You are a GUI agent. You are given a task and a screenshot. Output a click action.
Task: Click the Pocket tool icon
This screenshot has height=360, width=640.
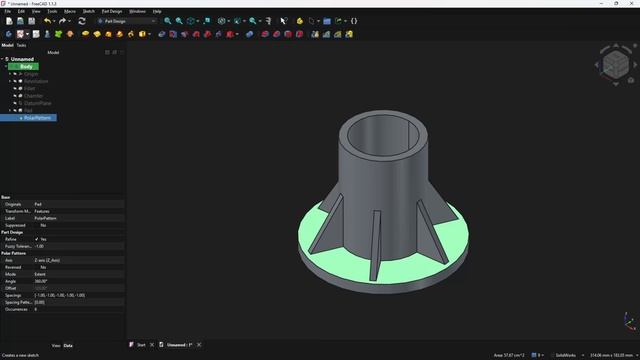162,34
